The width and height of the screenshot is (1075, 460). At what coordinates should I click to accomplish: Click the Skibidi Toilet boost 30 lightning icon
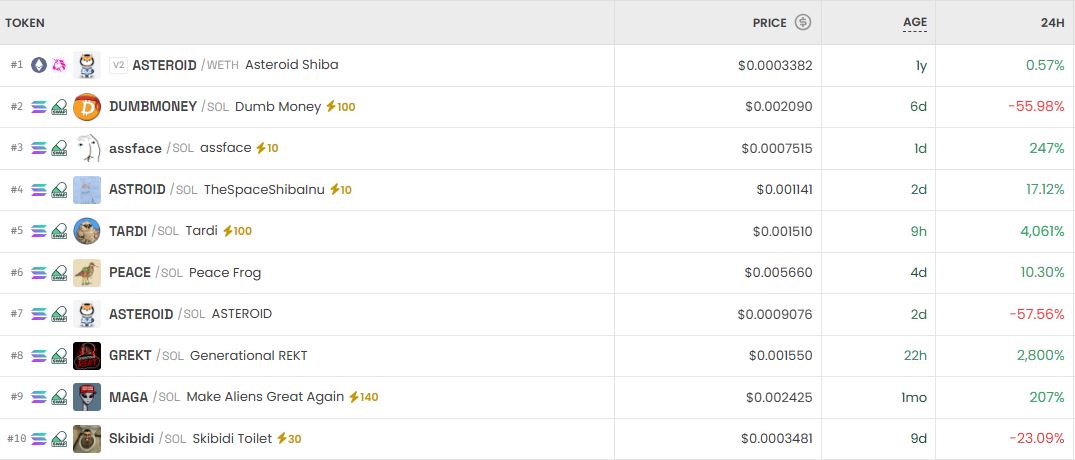(x=282, y=439)
